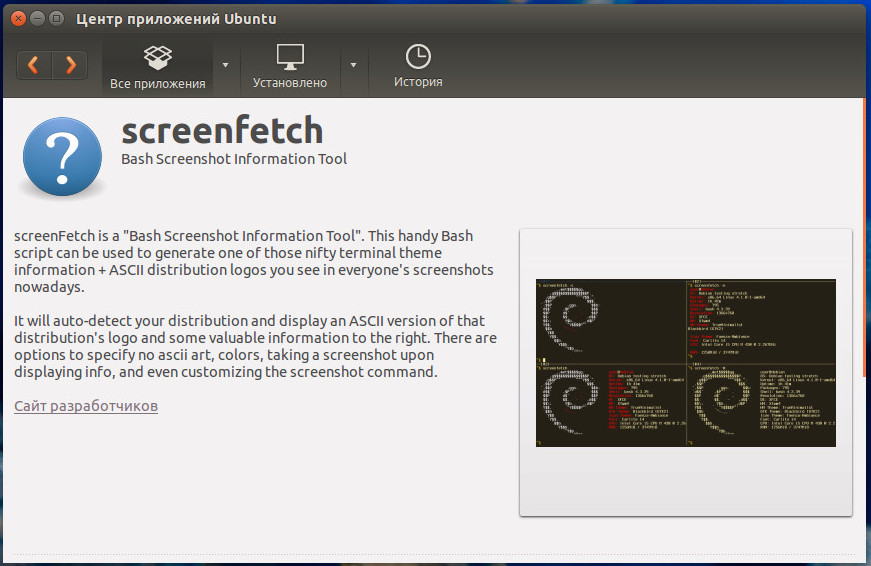Screen dimensions: 871x566
Task: Expand the Все приложения dropdown arrow
Action: click(x=225, y=65)
